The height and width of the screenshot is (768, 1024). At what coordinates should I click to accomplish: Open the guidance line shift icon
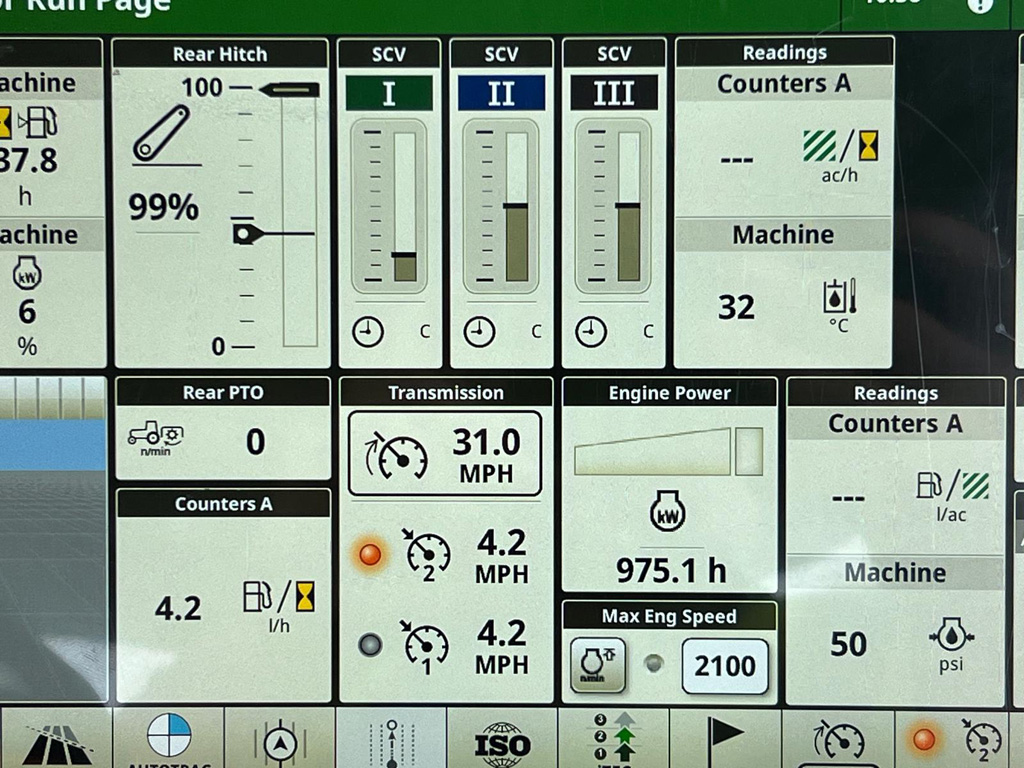tap(391, 741)
